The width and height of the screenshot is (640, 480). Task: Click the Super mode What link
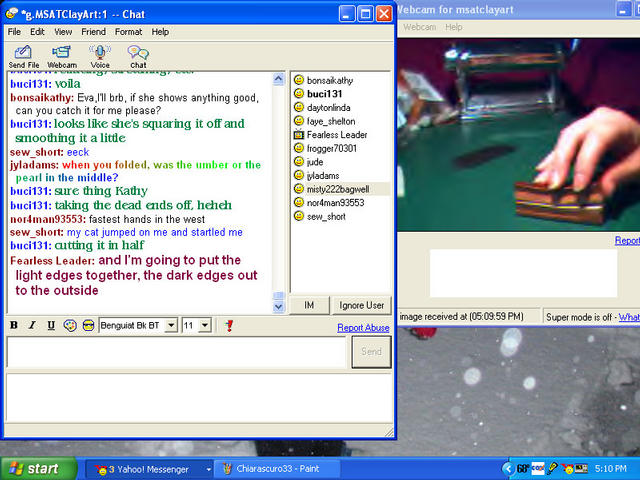629,317
